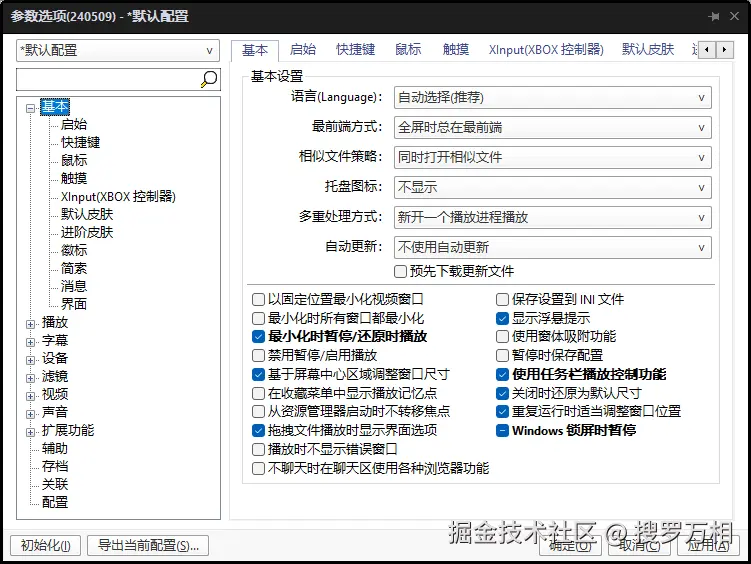
Task: Expand the 字幕 tree node
Action: click(31, 342)
